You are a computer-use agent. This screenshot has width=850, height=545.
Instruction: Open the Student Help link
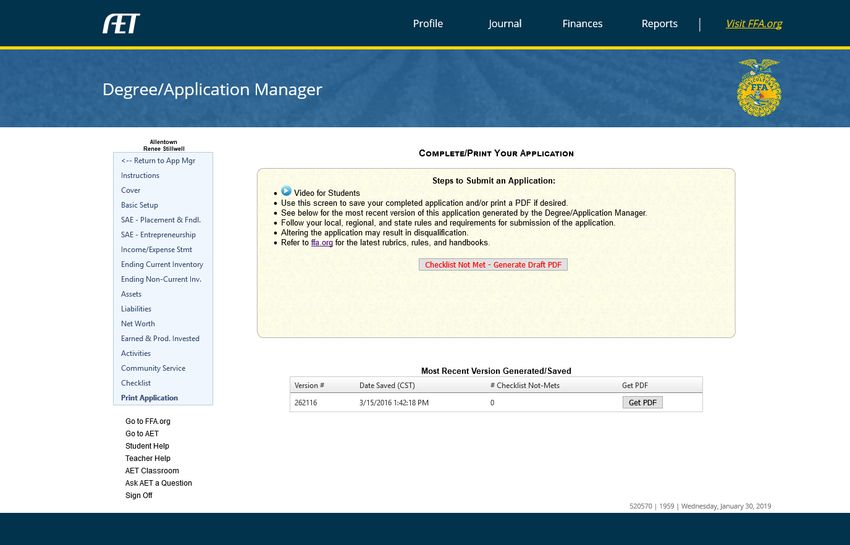(147, 446)
